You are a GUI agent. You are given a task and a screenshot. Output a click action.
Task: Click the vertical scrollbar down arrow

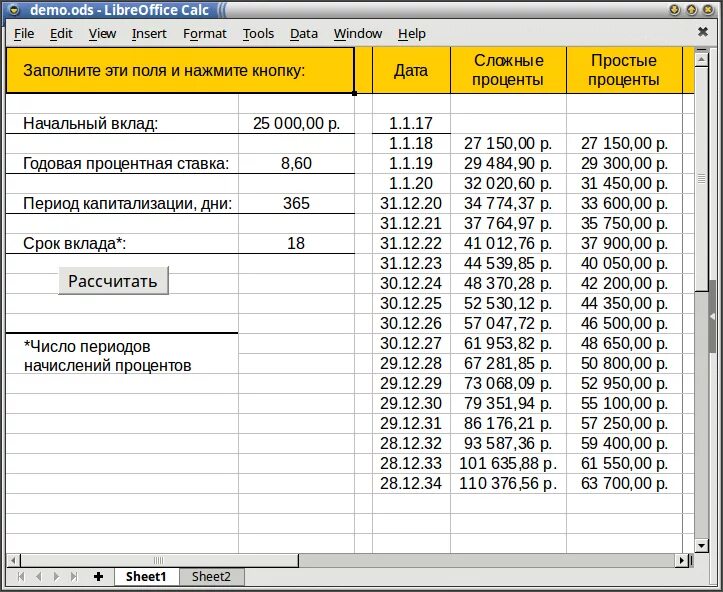tap(701, 545)
